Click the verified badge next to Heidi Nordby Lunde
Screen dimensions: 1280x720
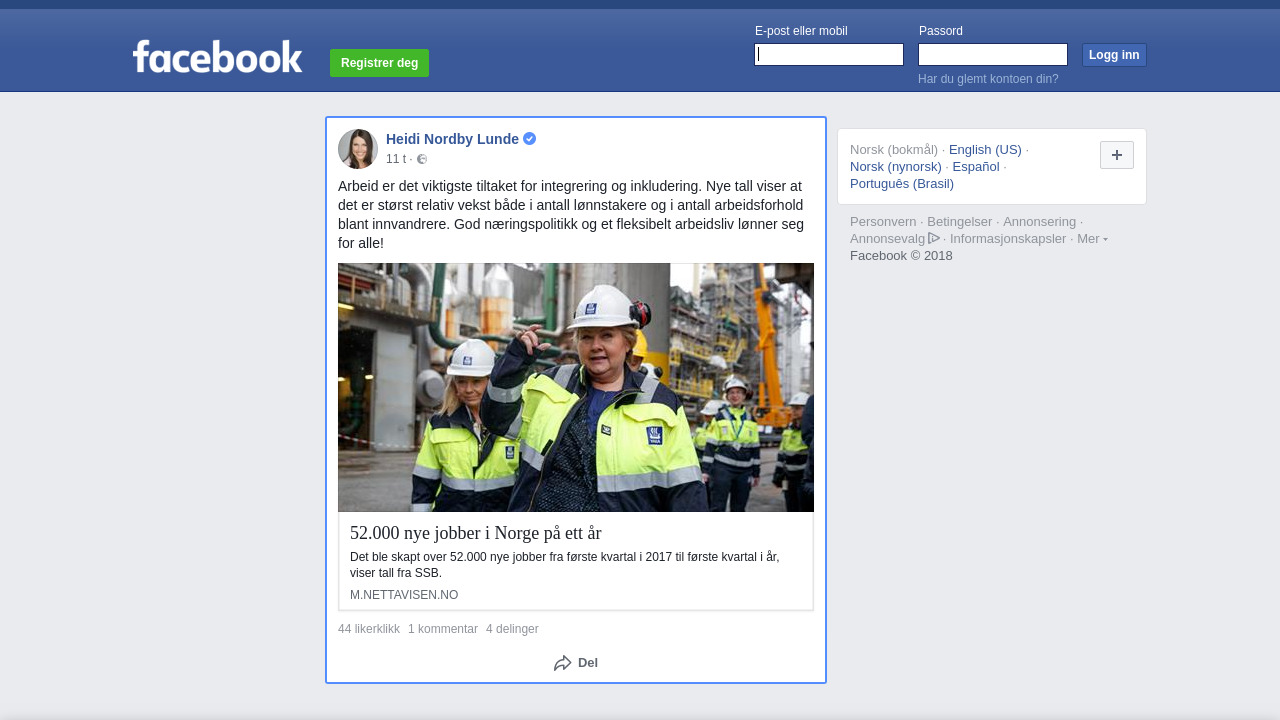pyautogui.click(x=530, y=139)
